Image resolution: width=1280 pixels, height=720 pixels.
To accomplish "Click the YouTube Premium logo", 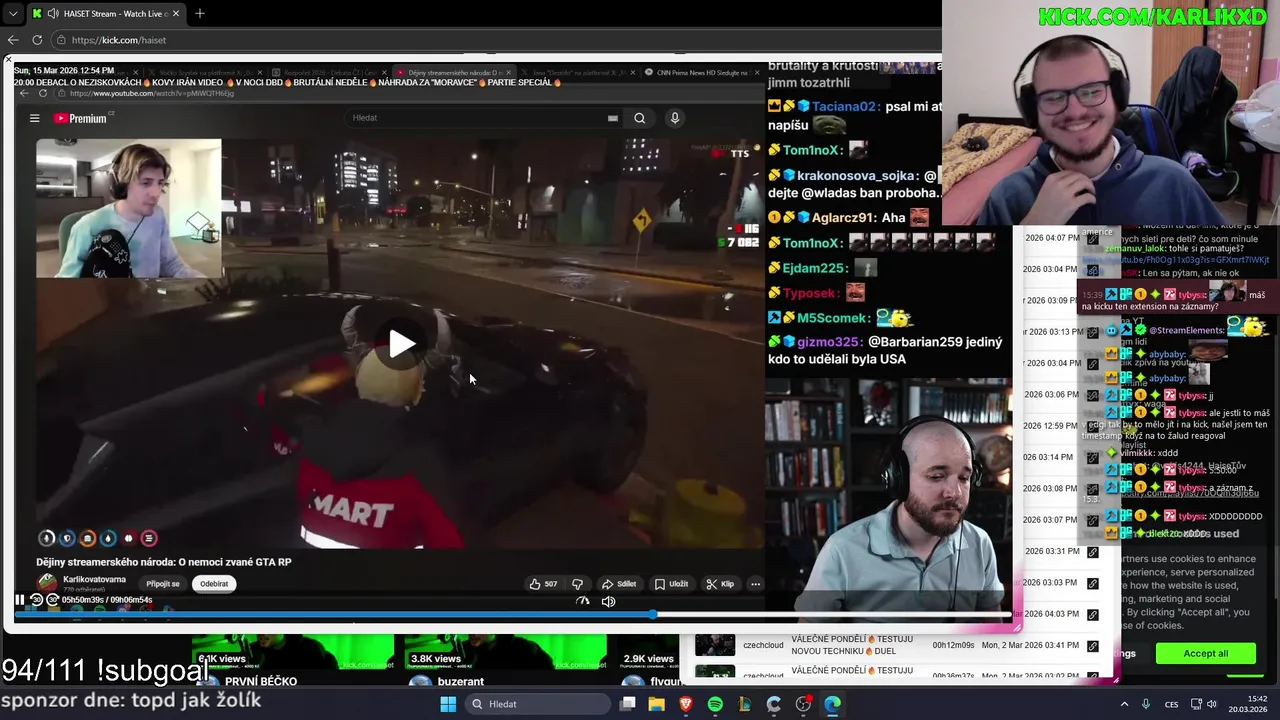I will pos(80,118).
